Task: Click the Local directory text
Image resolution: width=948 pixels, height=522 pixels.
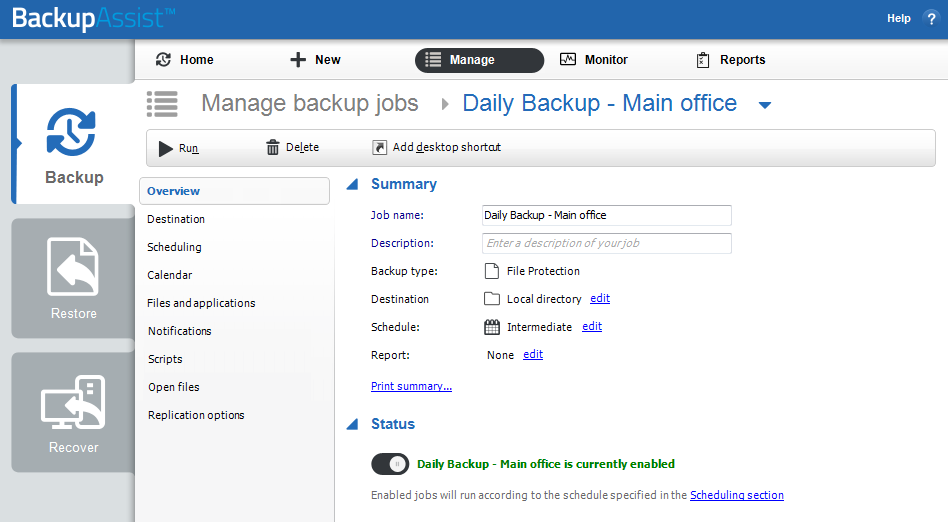Action: click(x=544, y=299)
